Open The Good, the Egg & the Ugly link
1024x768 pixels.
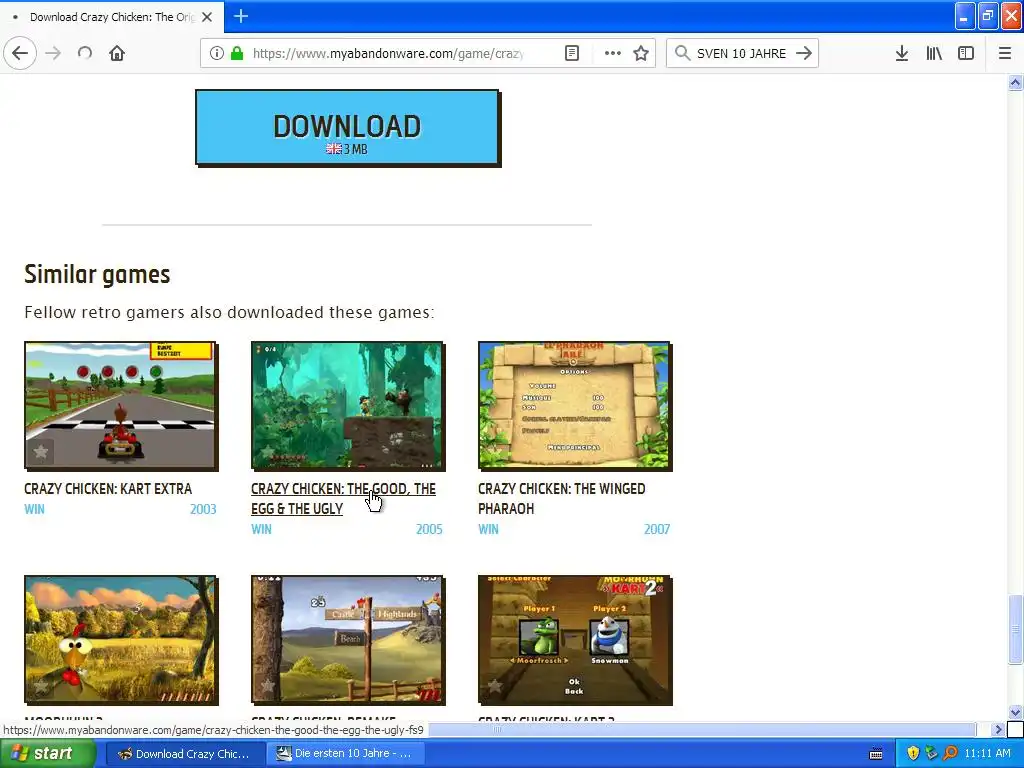pyautogui.click(x=343, y=498)
